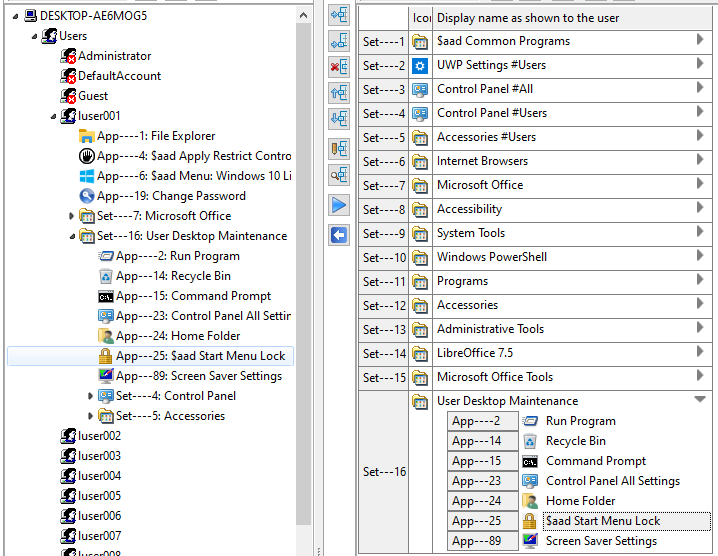Click the move item up toolbar icon
The image size is (718, 556).
(x=338, y=93)
